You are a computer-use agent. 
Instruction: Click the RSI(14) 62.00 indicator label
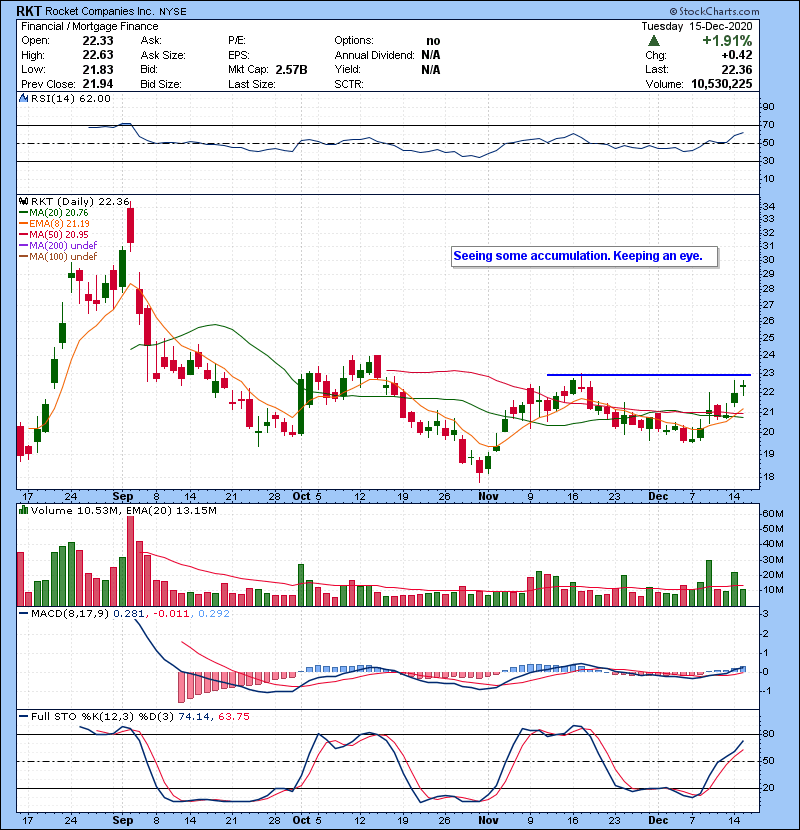[x=71, y=98]
